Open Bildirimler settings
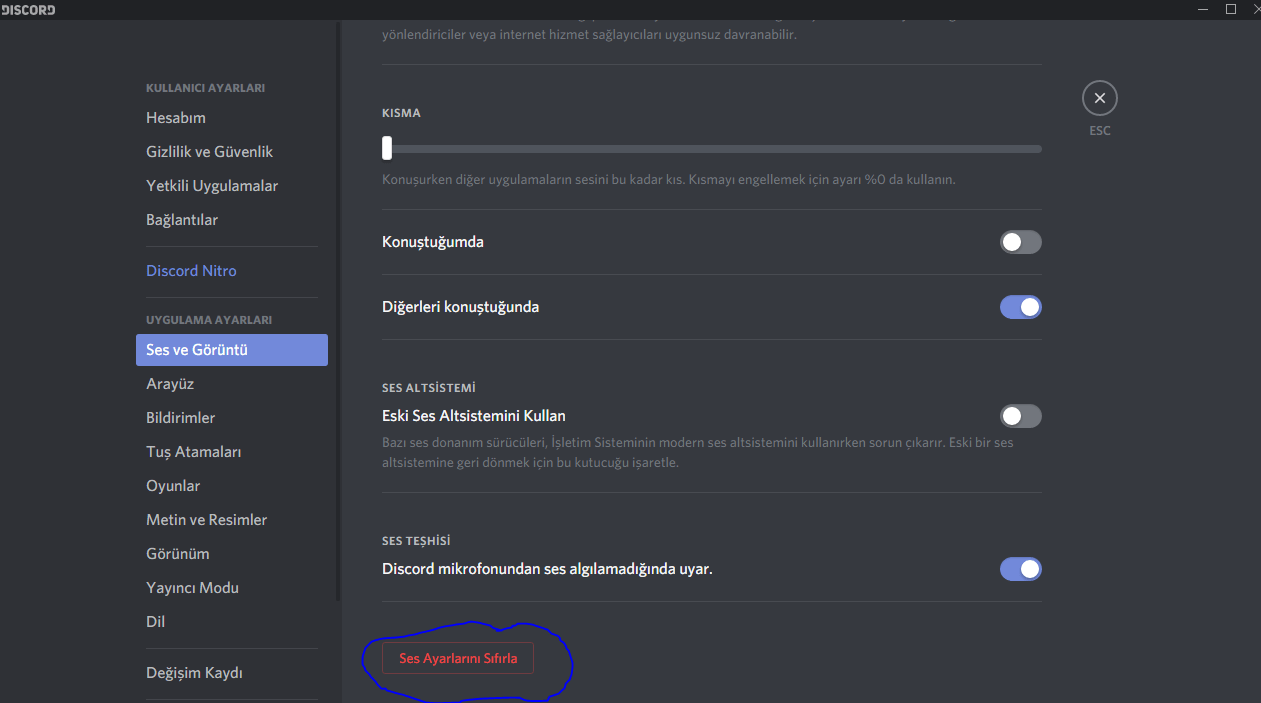Screen dimensions: 1261x703 (x=231, y=418)
